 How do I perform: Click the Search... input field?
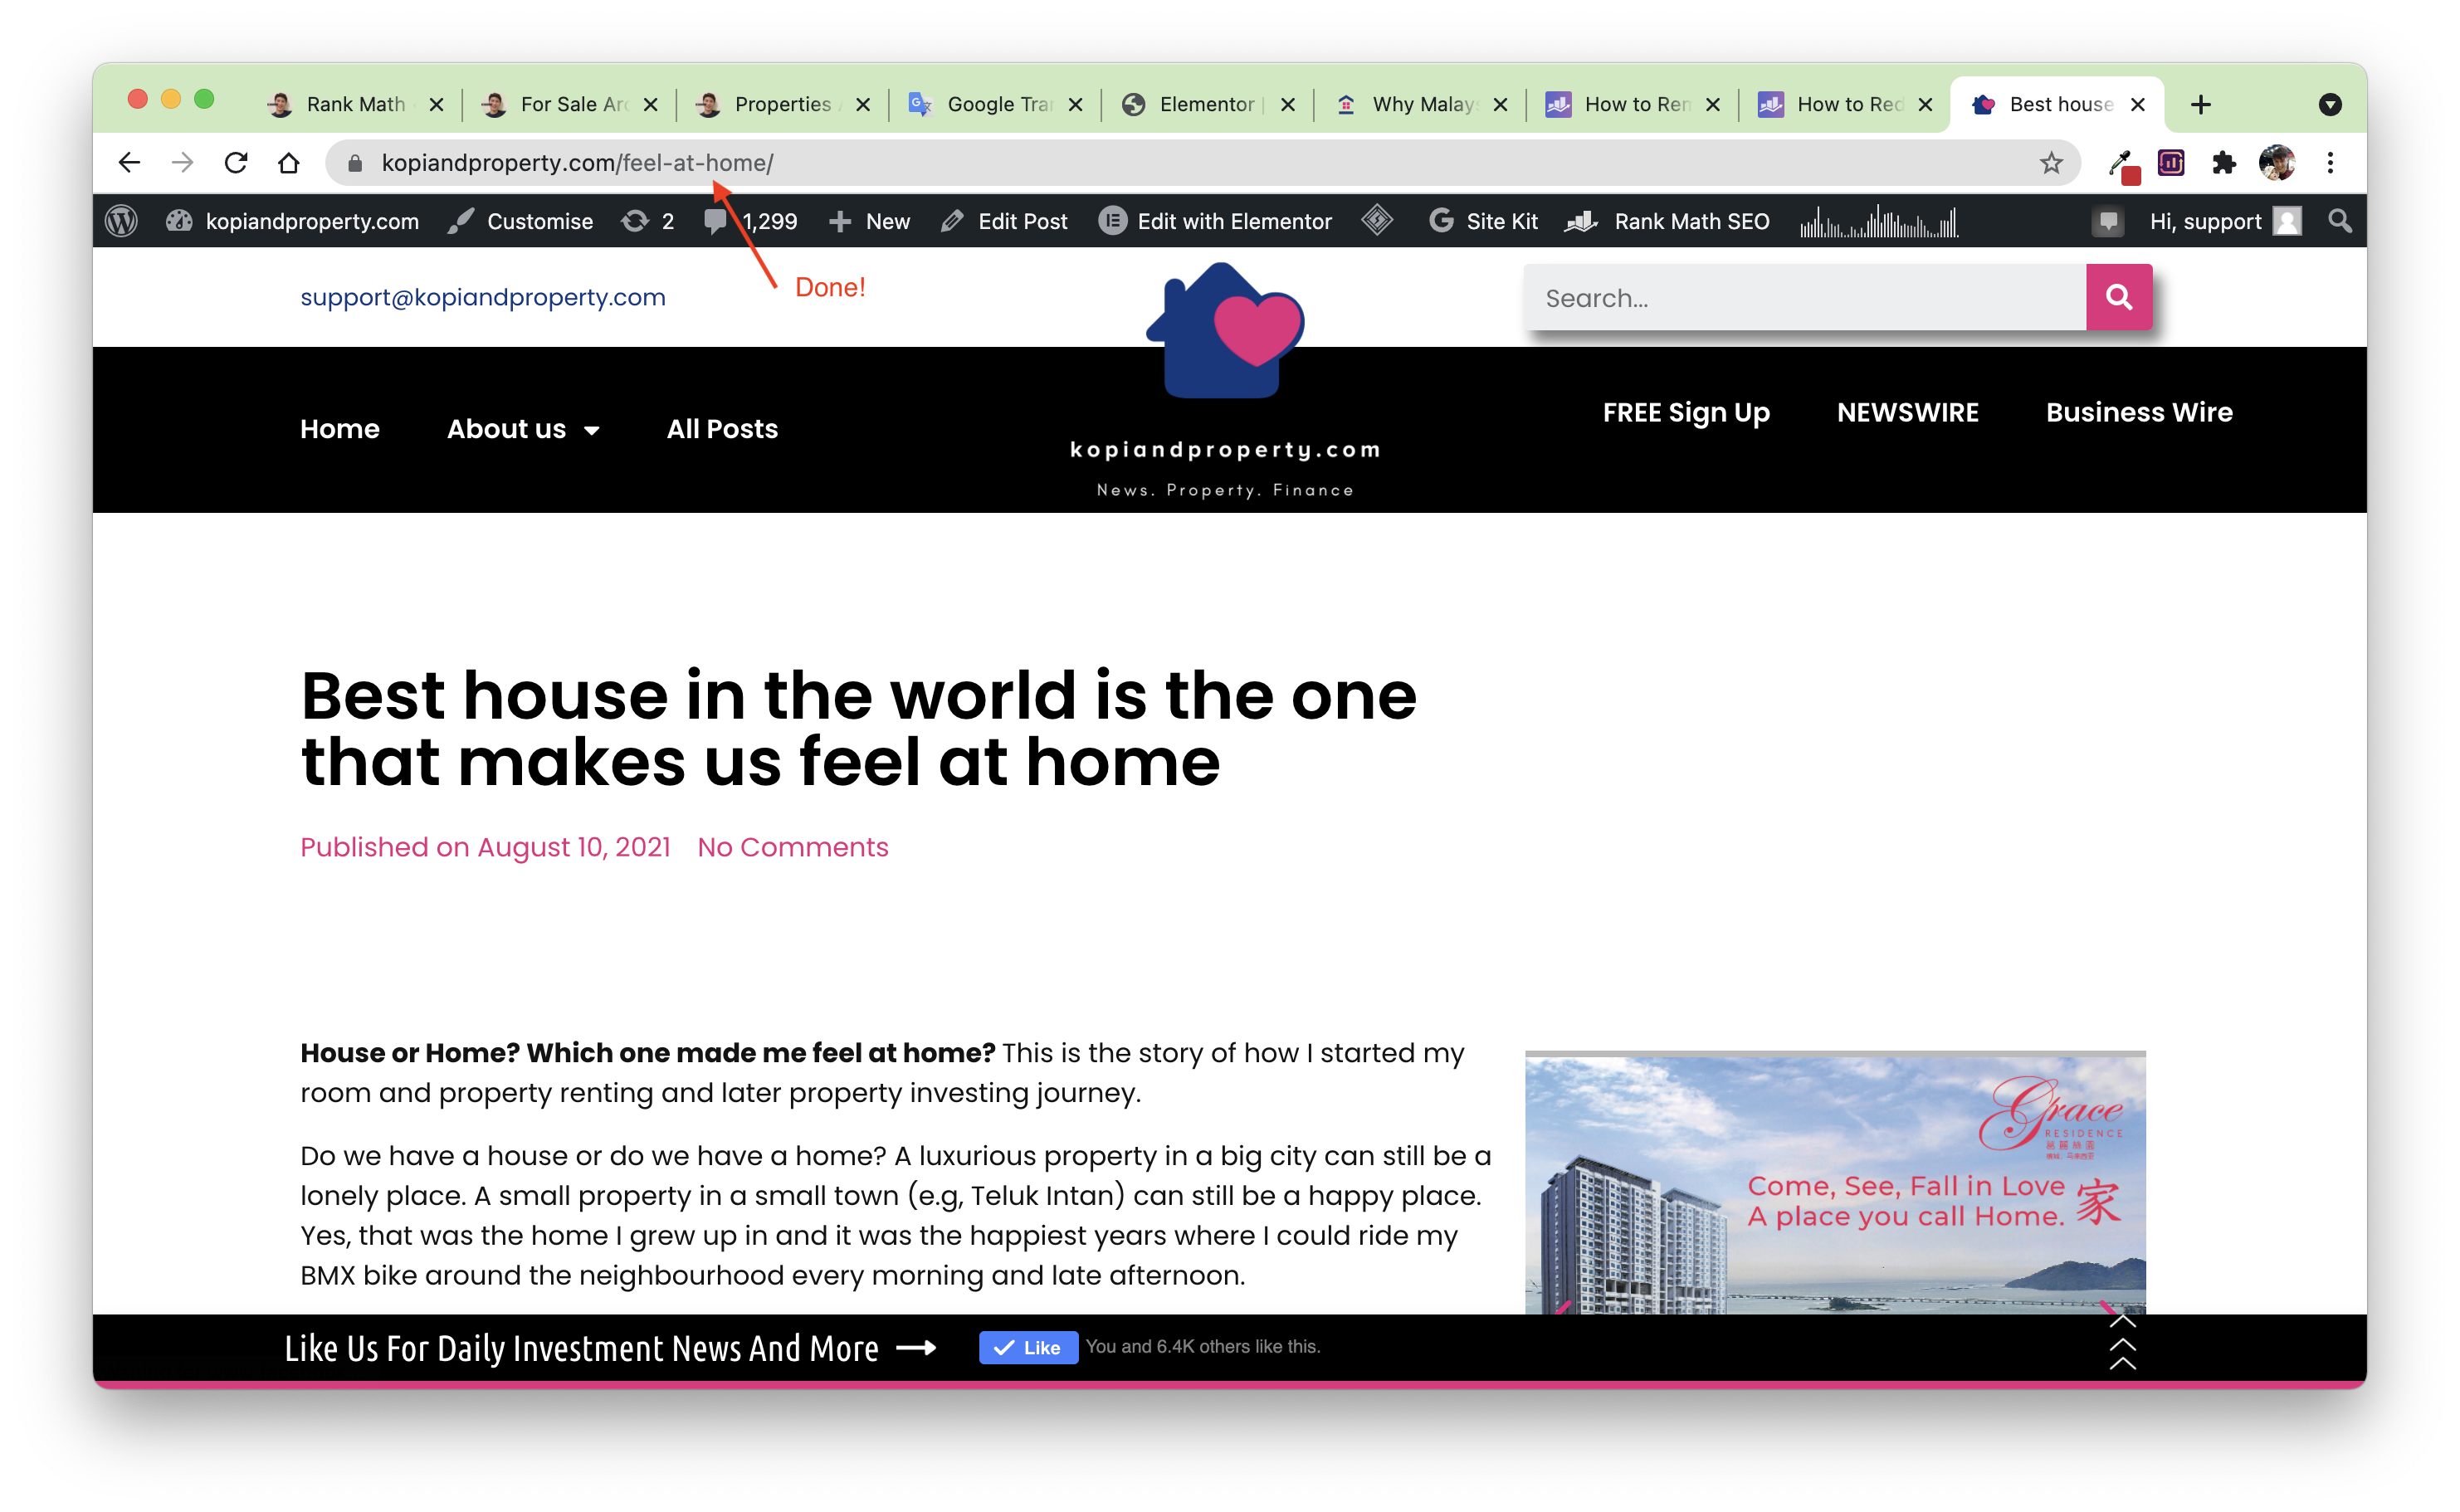[x=1804, y=298]
